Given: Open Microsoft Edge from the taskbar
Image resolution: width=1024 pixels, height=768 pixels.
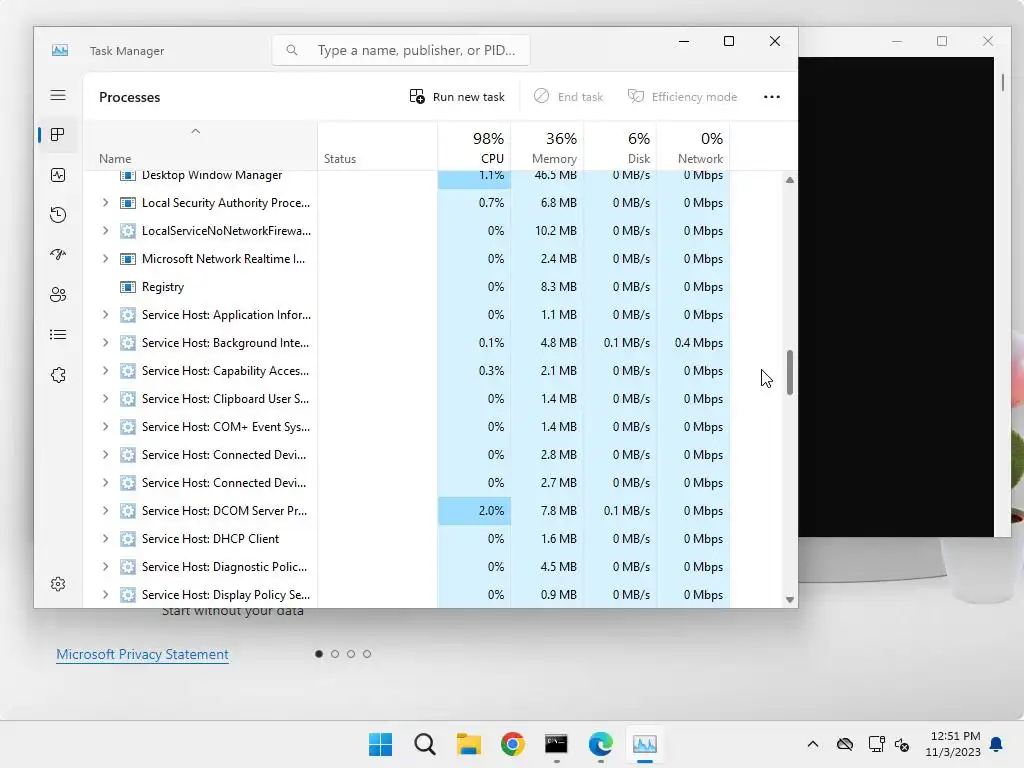Looking at the screenshot, I should pos(600,744).
